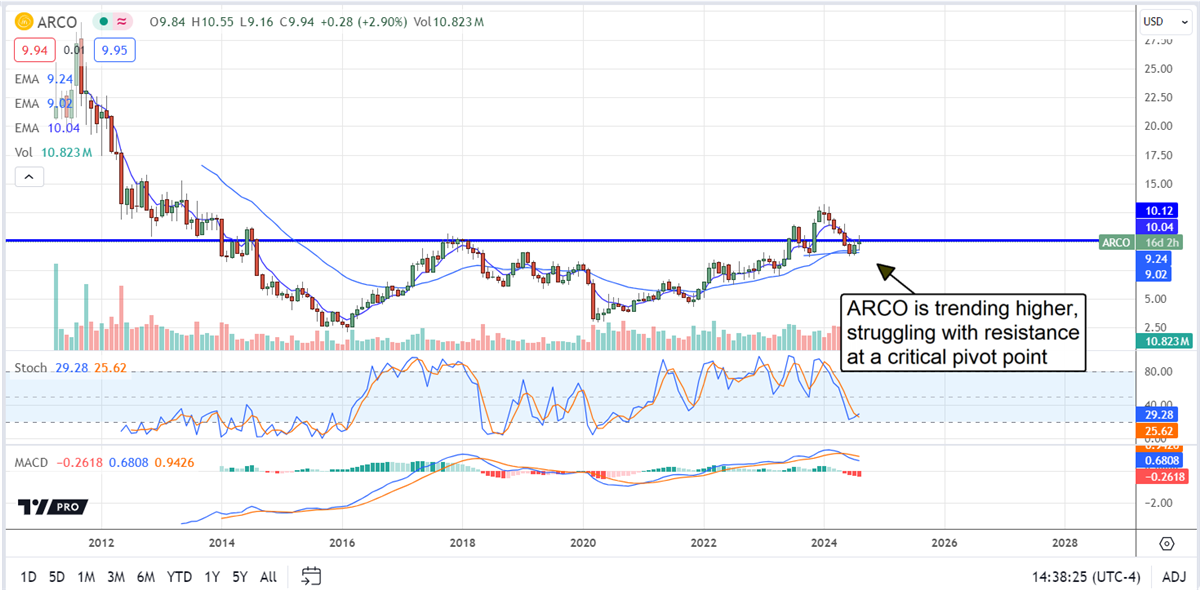Screen dimensions: 1200x590
Task: Click the 2016 label on time axis
Action: [342, 544]
